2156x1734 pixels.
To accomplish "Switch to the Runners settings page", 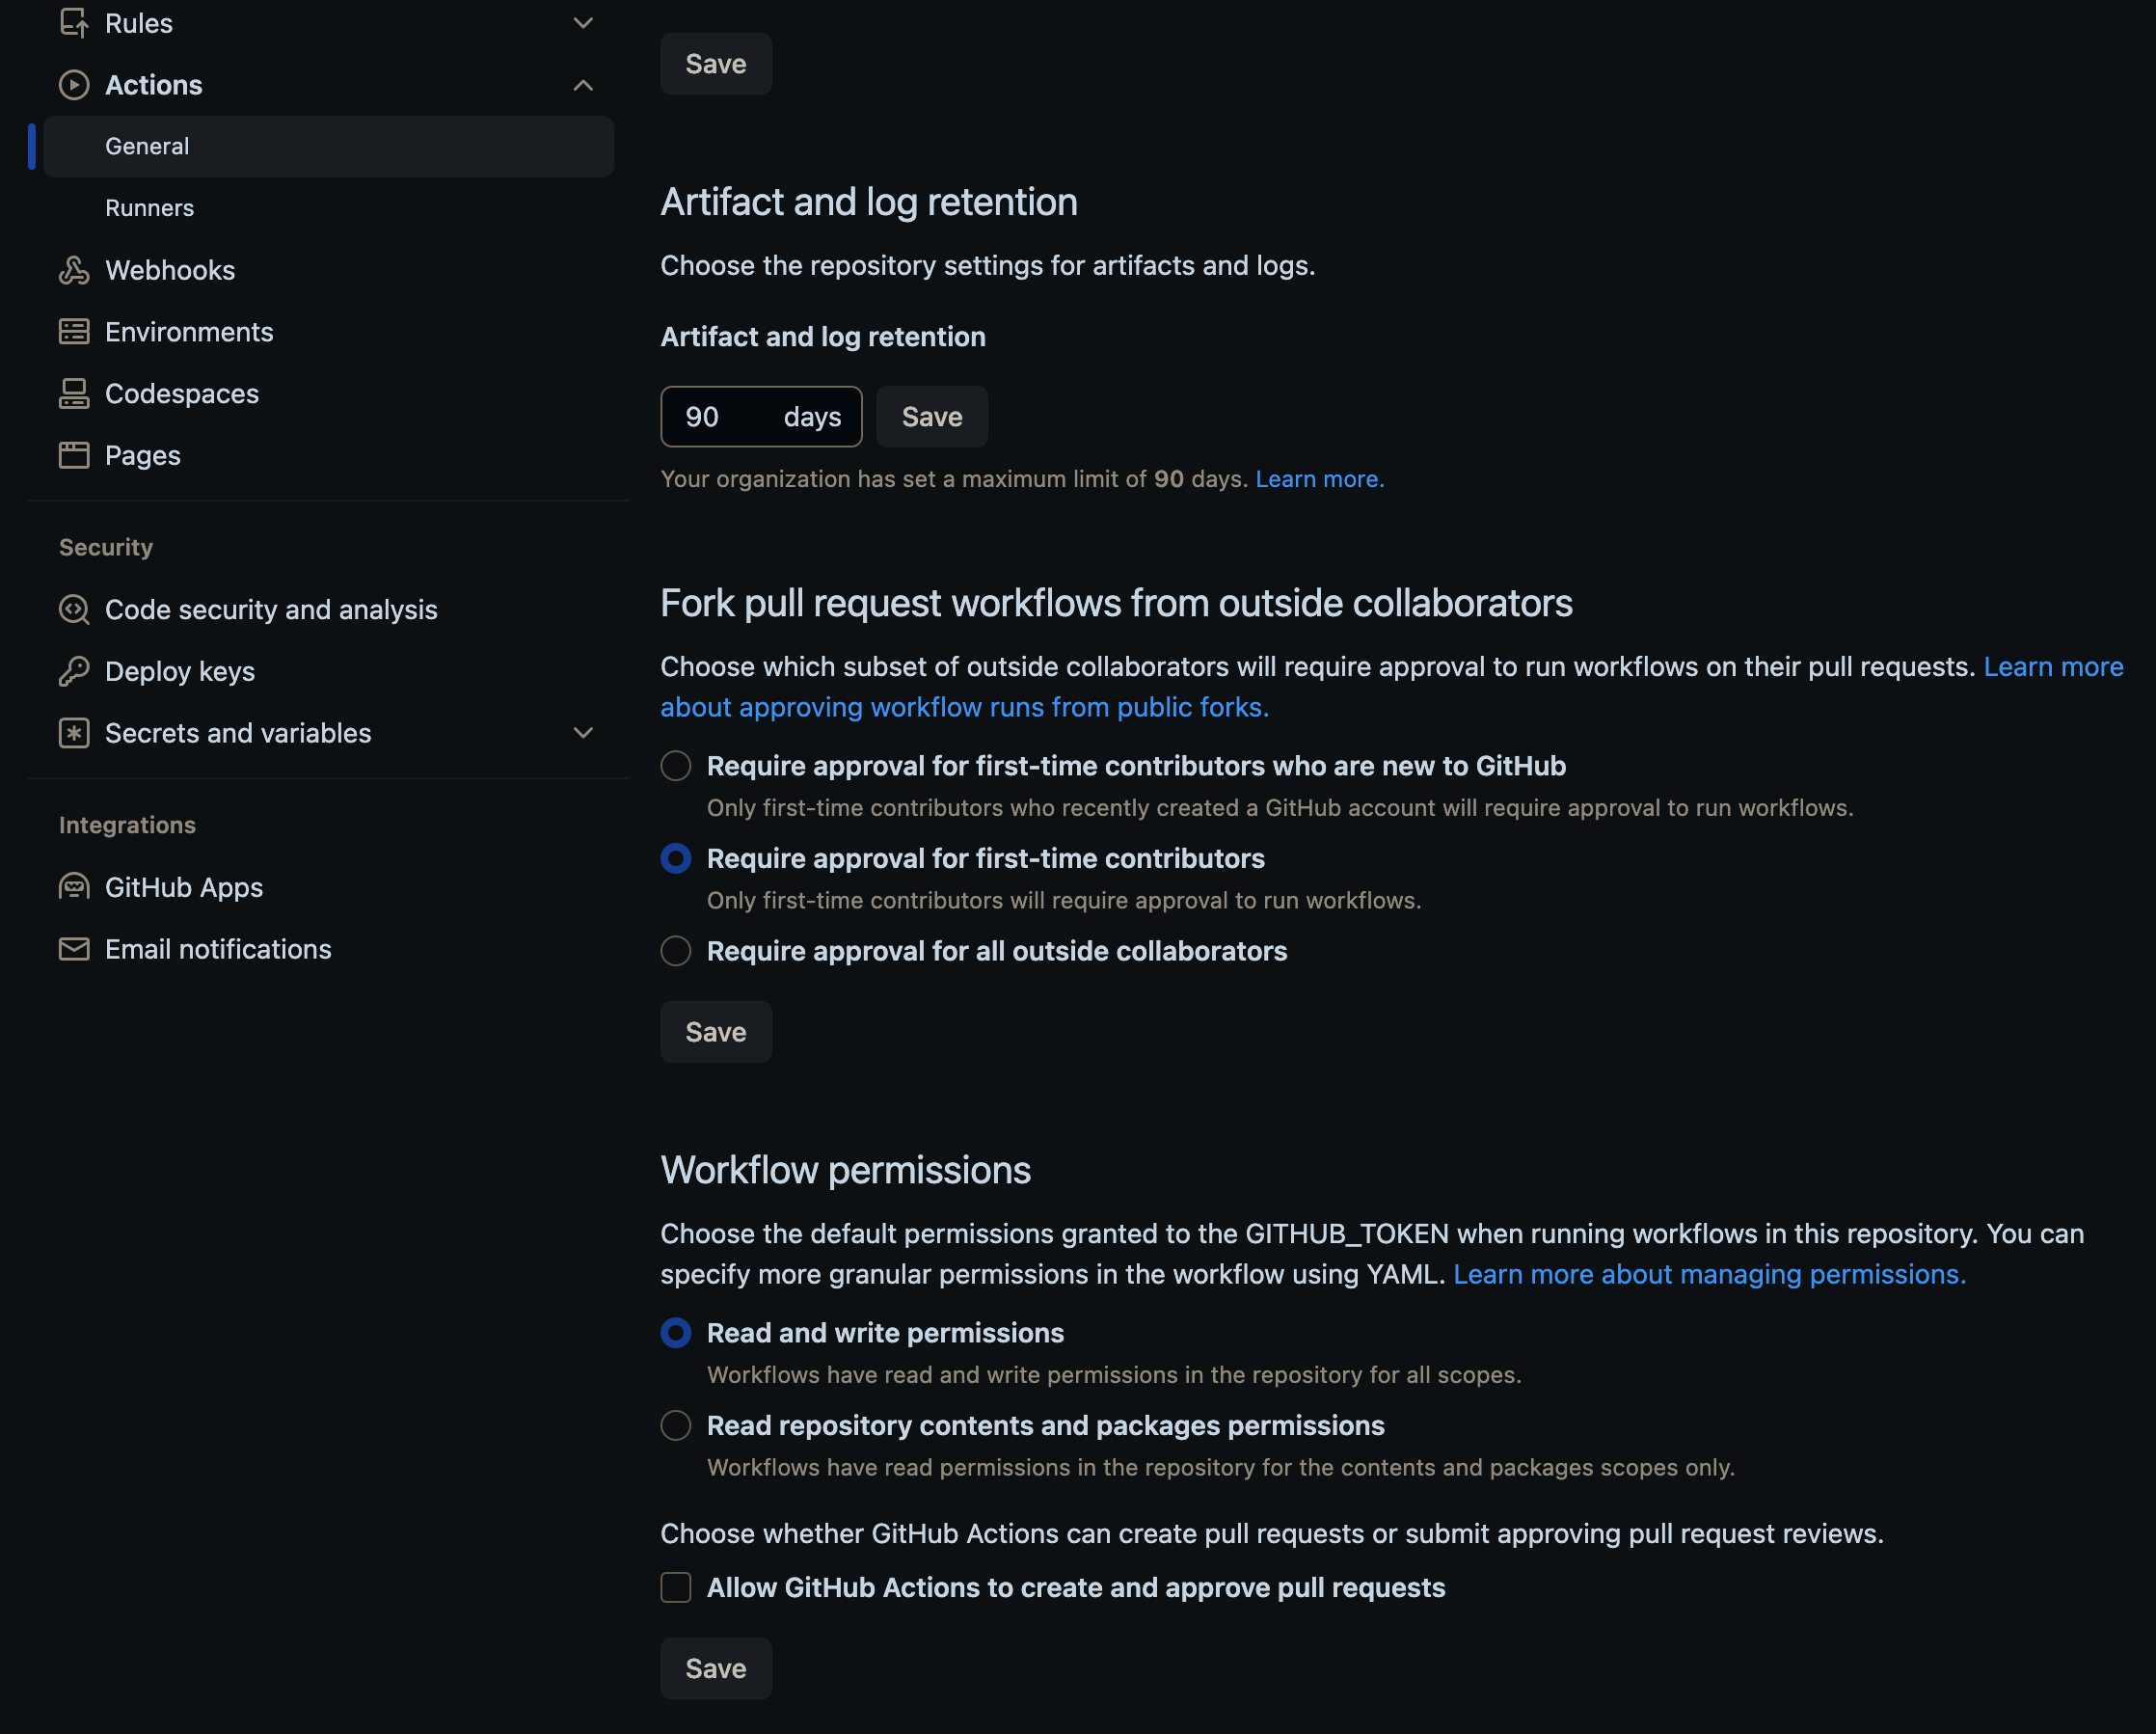I will coord(150,207).
